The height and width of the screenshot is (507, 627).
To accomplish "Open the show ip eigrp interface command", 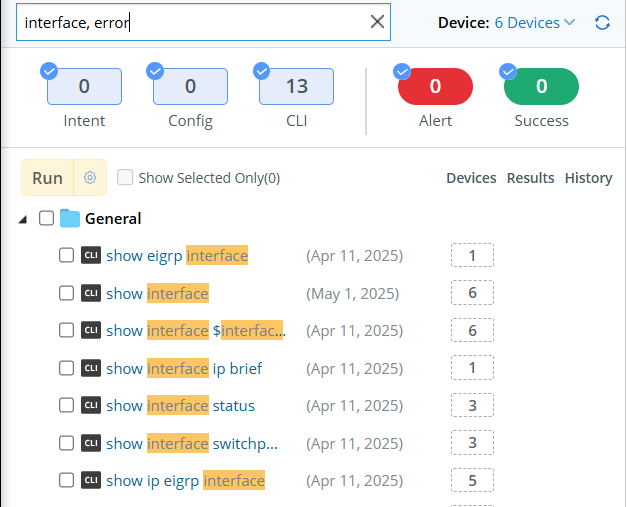I will pyautogui.click(x=185, y=480).
